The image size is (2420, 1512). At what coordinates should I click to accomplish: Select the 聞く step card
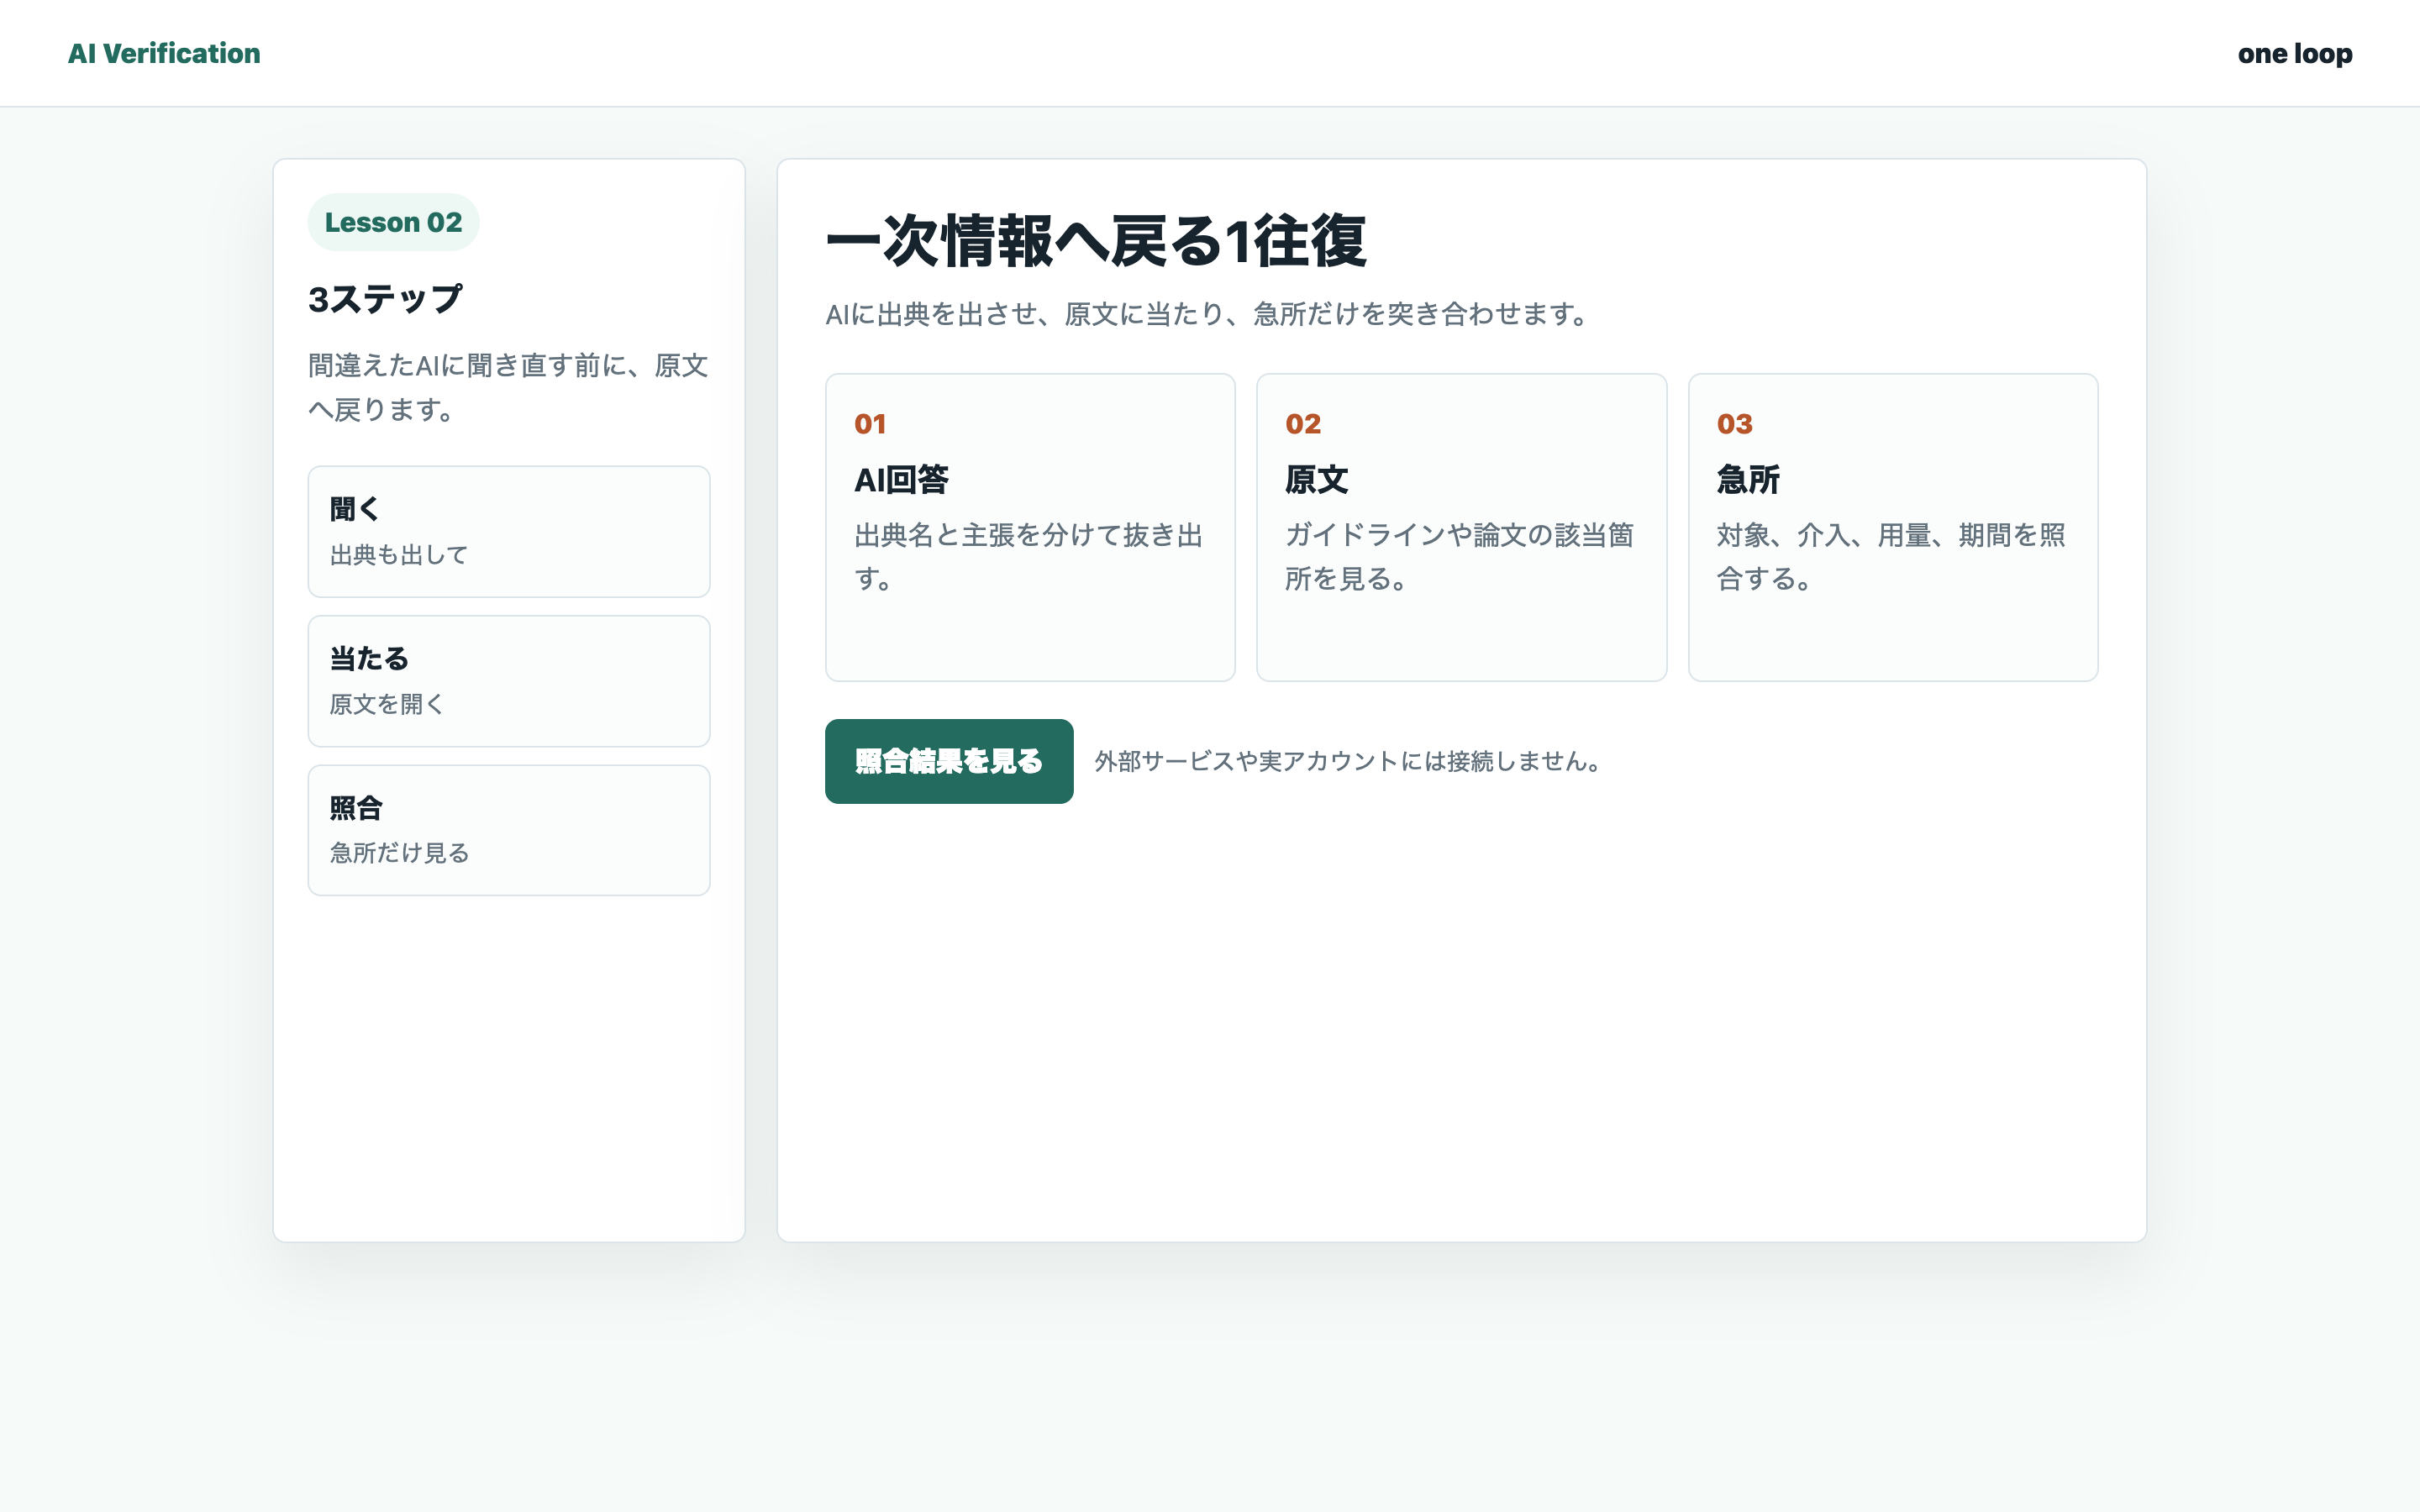509,531
